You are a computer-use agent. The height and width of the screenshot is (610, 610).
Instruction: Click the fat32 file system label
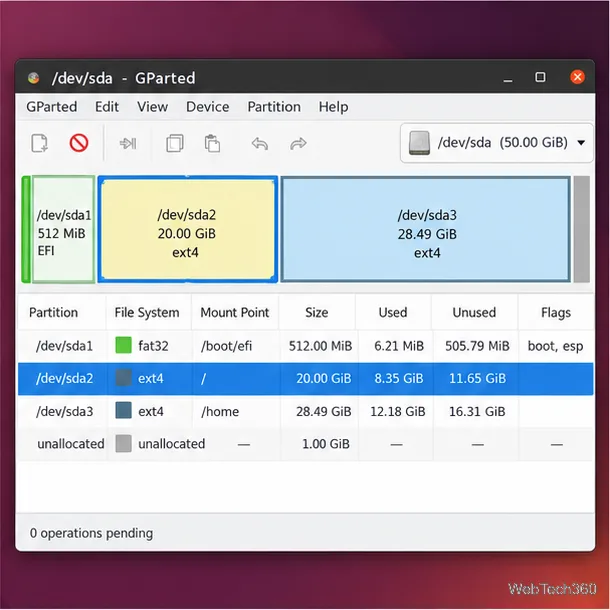153,346
